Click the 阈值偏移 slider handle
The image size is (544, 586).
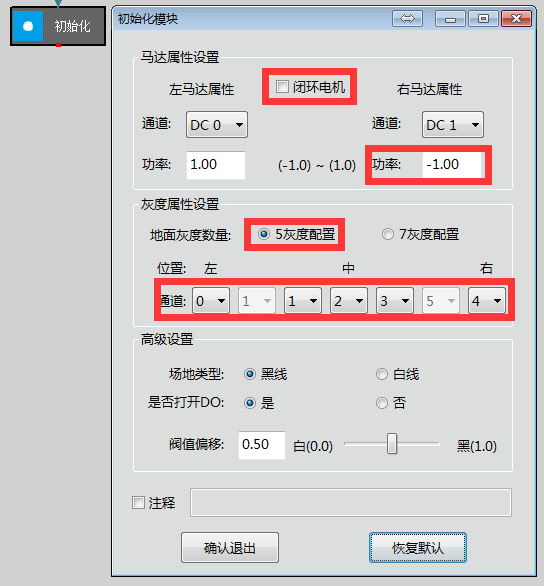coord(392,444)
